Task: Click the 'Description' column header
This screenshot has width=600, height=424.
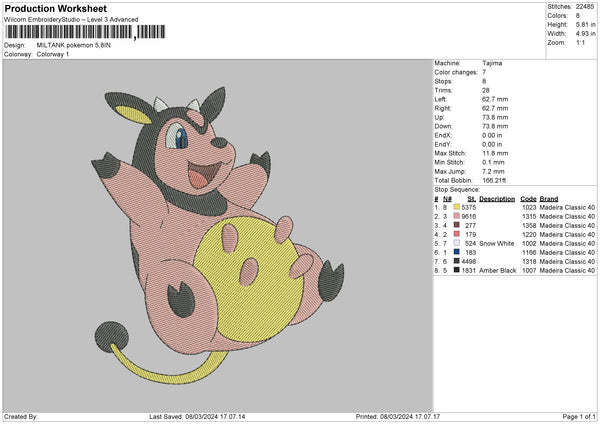Action: coord(497,199)
